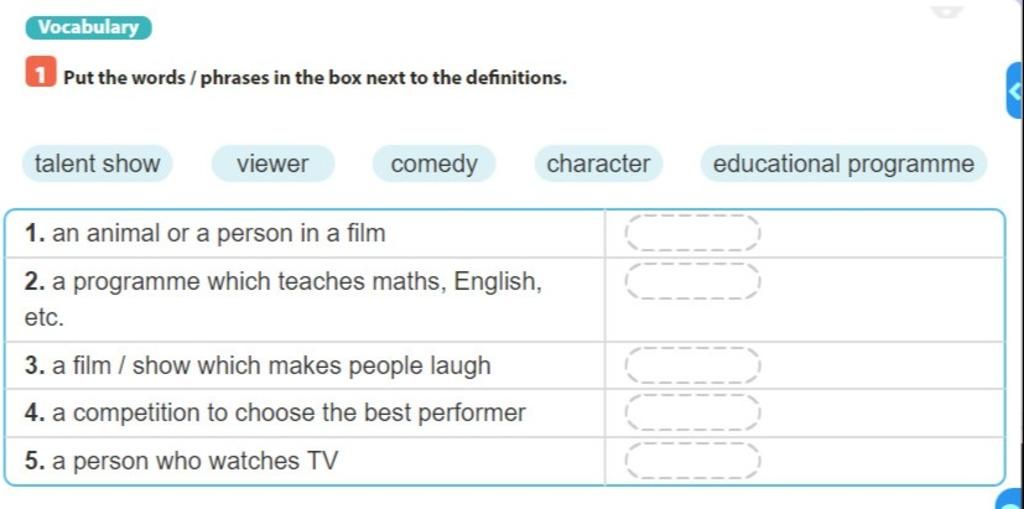
Task: Click answer box for 'watches TV' definition
Action: pos(692,461)
